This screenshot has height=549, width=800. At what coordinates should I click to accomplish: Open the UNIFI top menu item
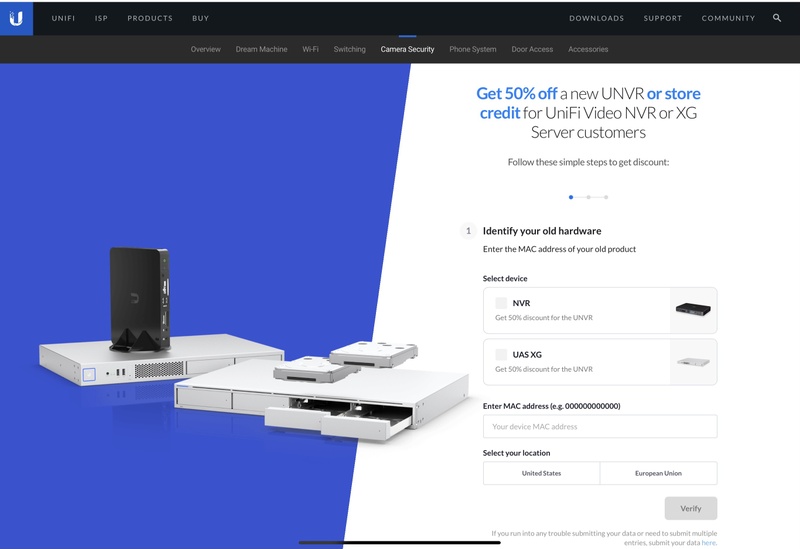[x=63, y=18]
